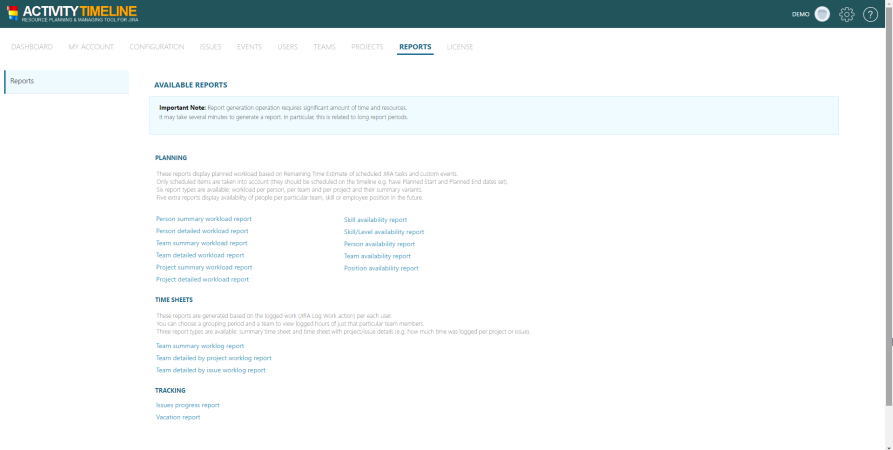The height and width of the screenshot is (450, 893).
Task: Open Position availability report link
Action: coord(381,268)
